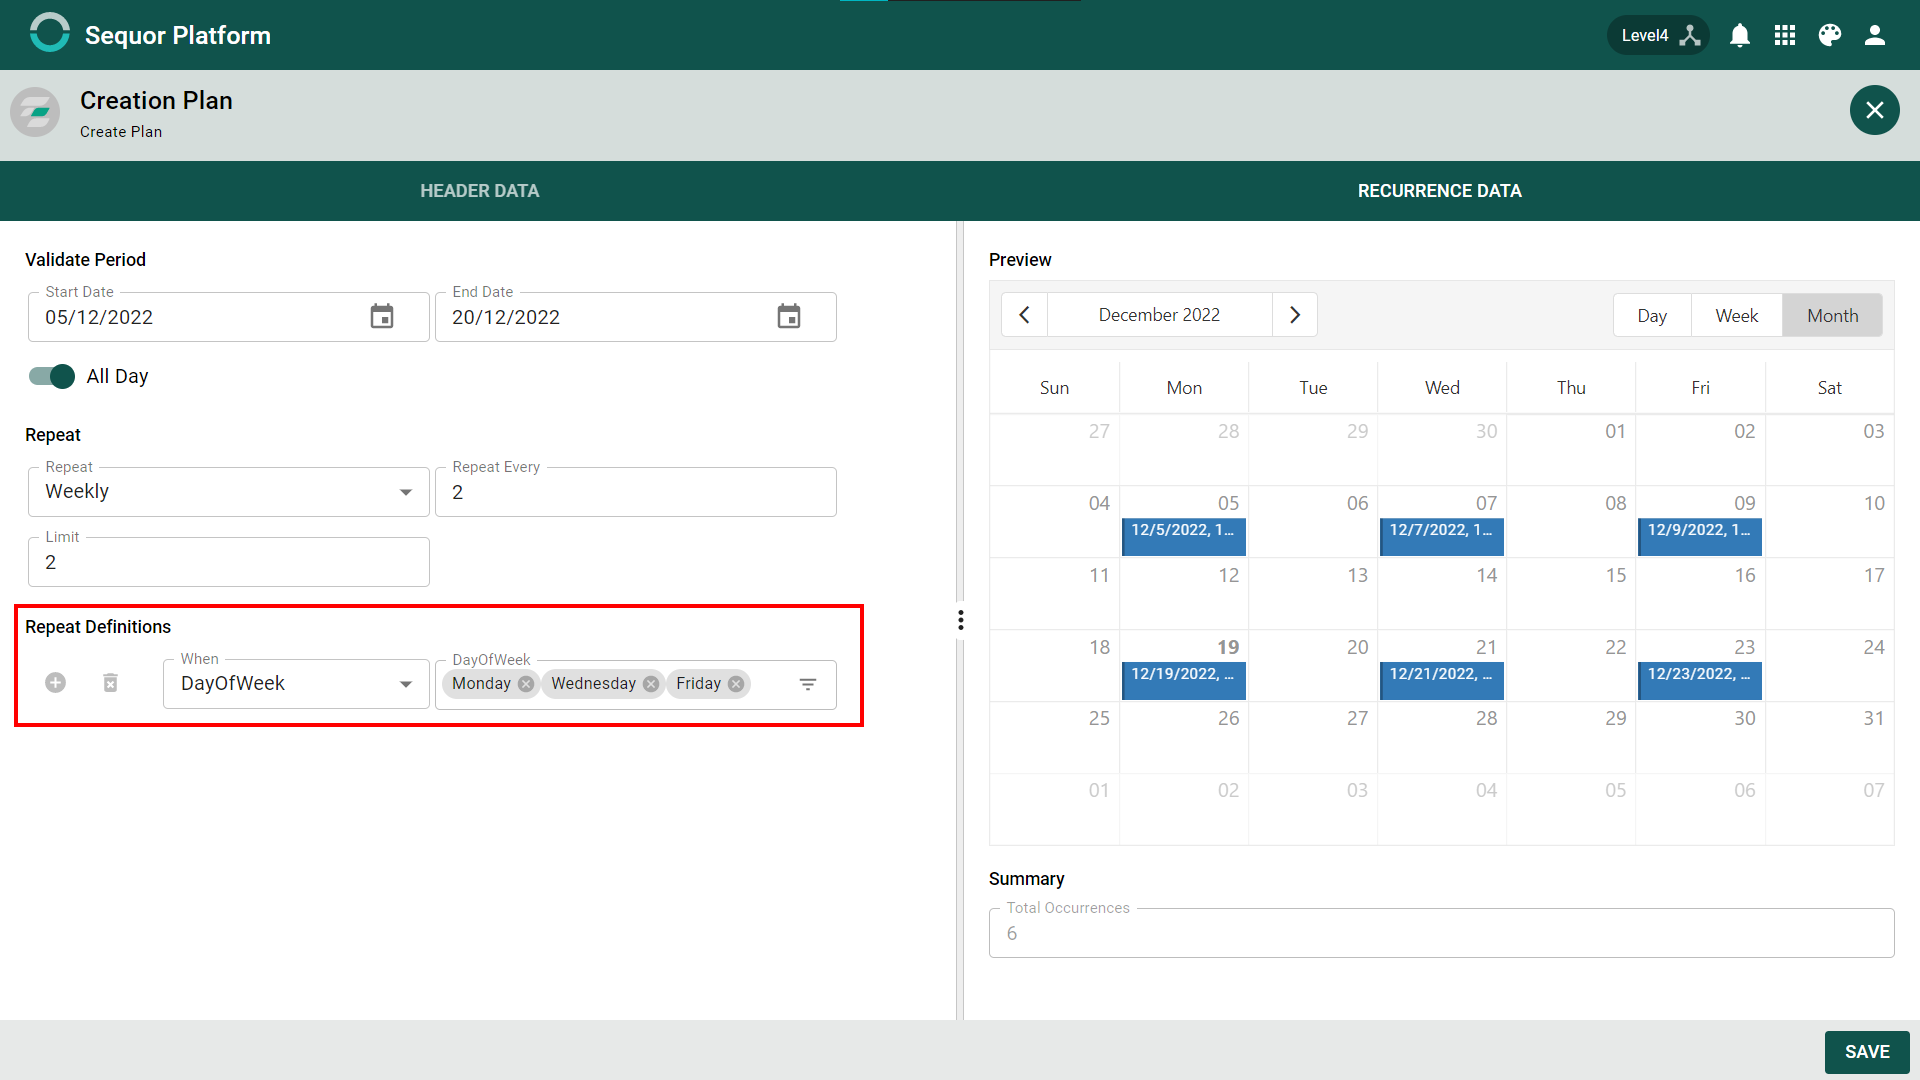Viewport: 1920px width, 1080px height.
Task: Save the plan
Action: tap(1867, 1052)
